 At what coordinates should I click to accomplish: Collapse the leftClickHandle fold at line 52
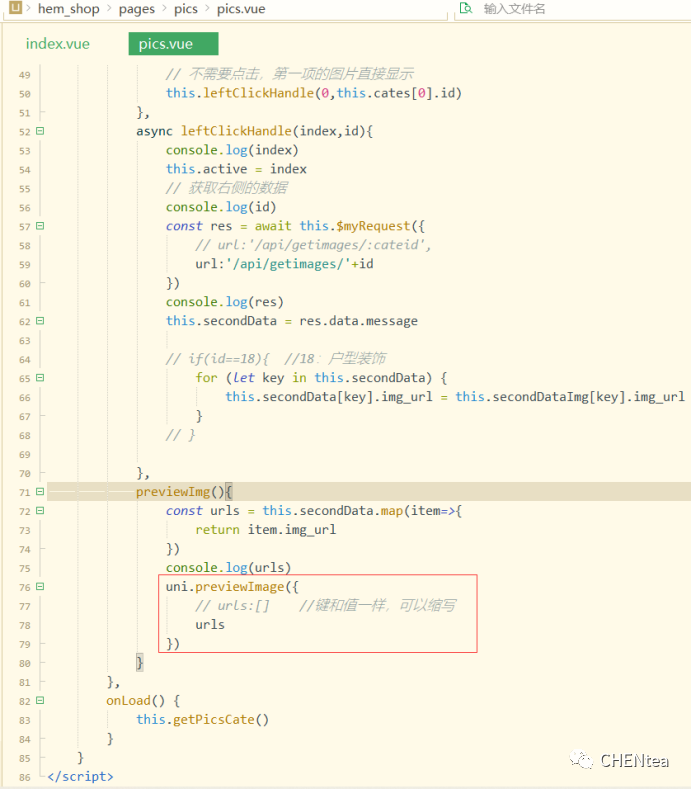[x=40, y=131]
